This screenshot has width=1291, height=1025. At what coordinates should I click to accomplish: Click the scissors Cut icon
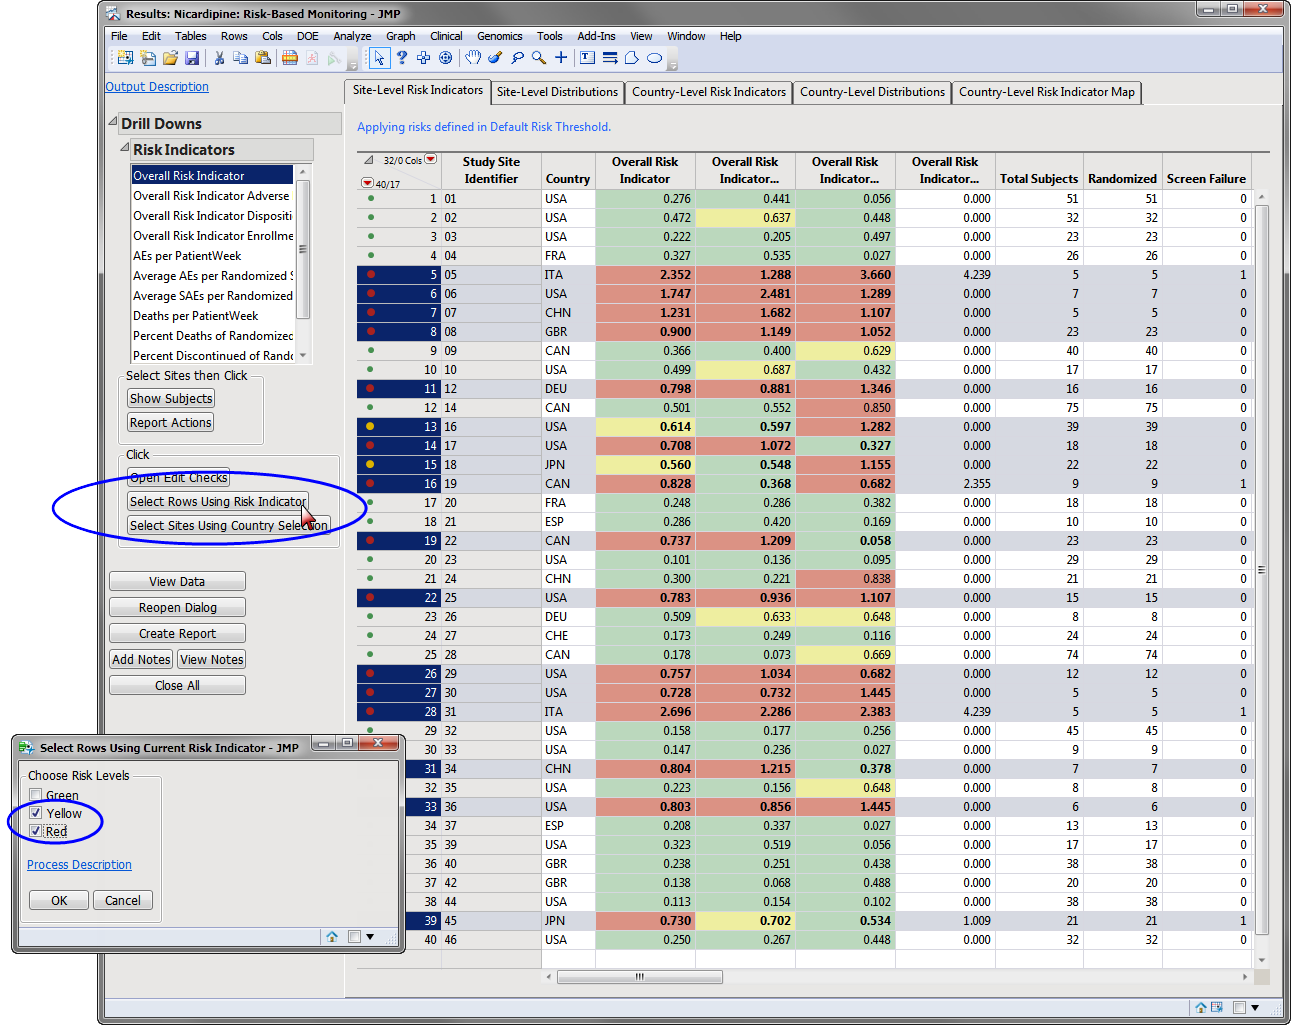(219, 58)
